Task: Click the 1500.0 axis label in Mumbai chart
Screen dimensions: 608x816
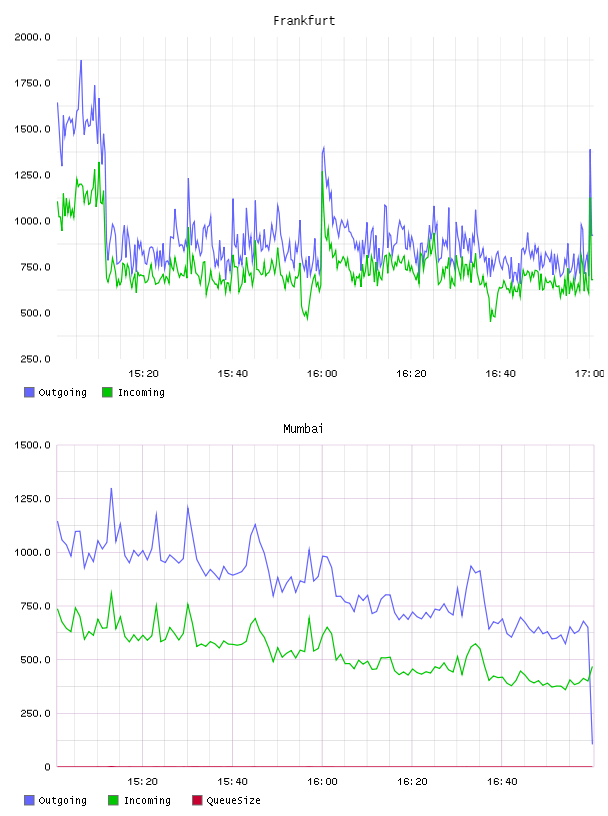Action: 32,445
